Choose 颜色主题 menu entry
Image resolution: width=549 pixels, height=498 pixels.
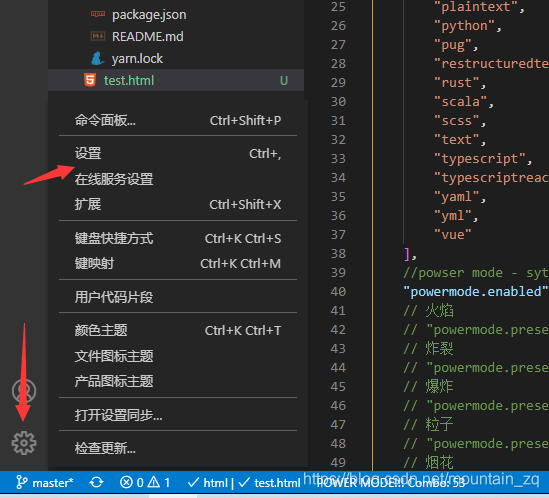pos(178,330)
